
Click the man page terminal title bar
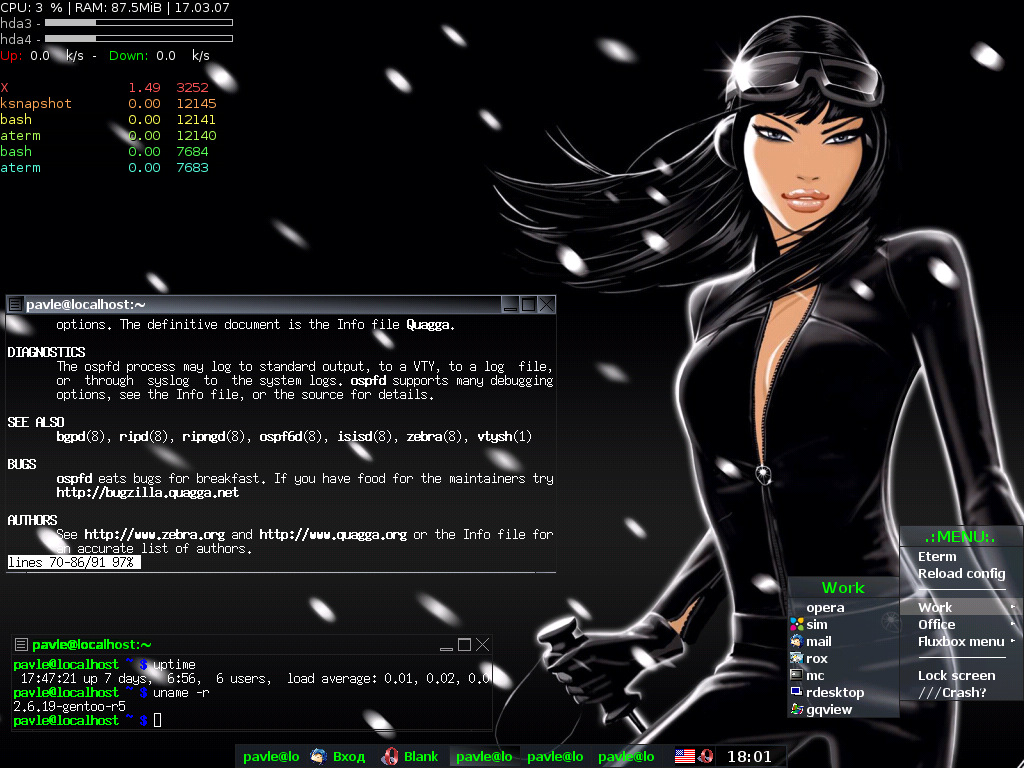click(261, 304)
